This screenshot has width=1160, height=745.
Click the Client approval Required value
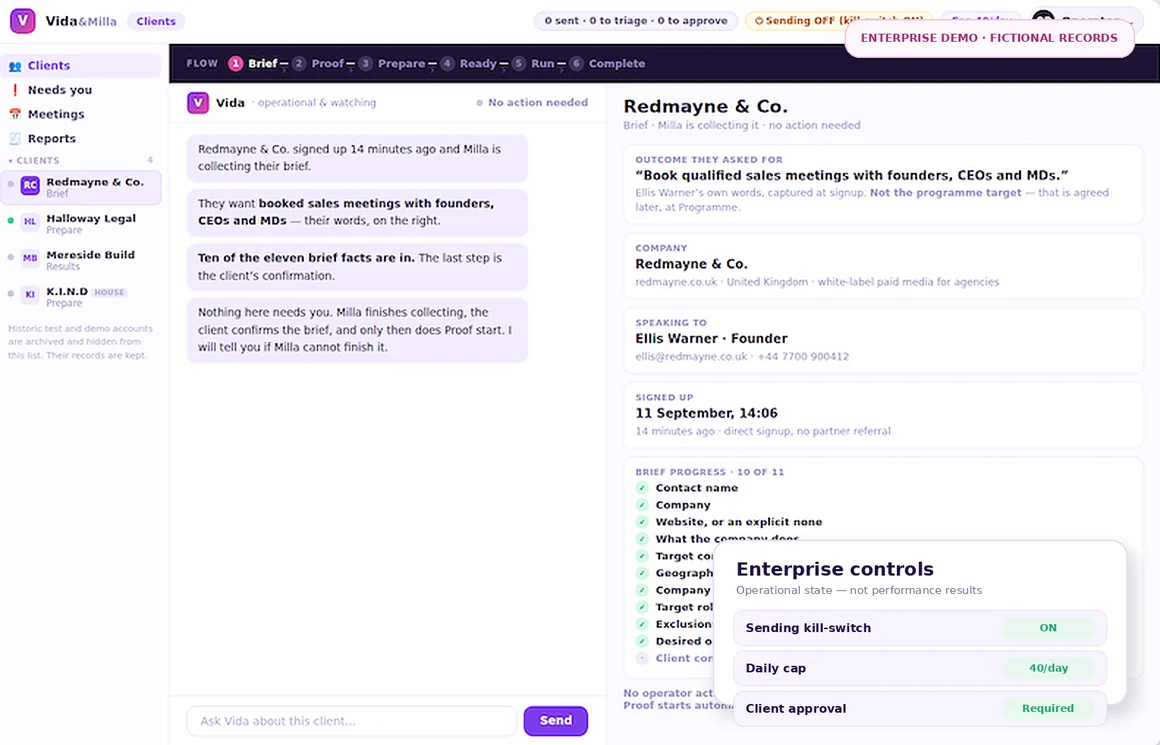[1048, 708]
